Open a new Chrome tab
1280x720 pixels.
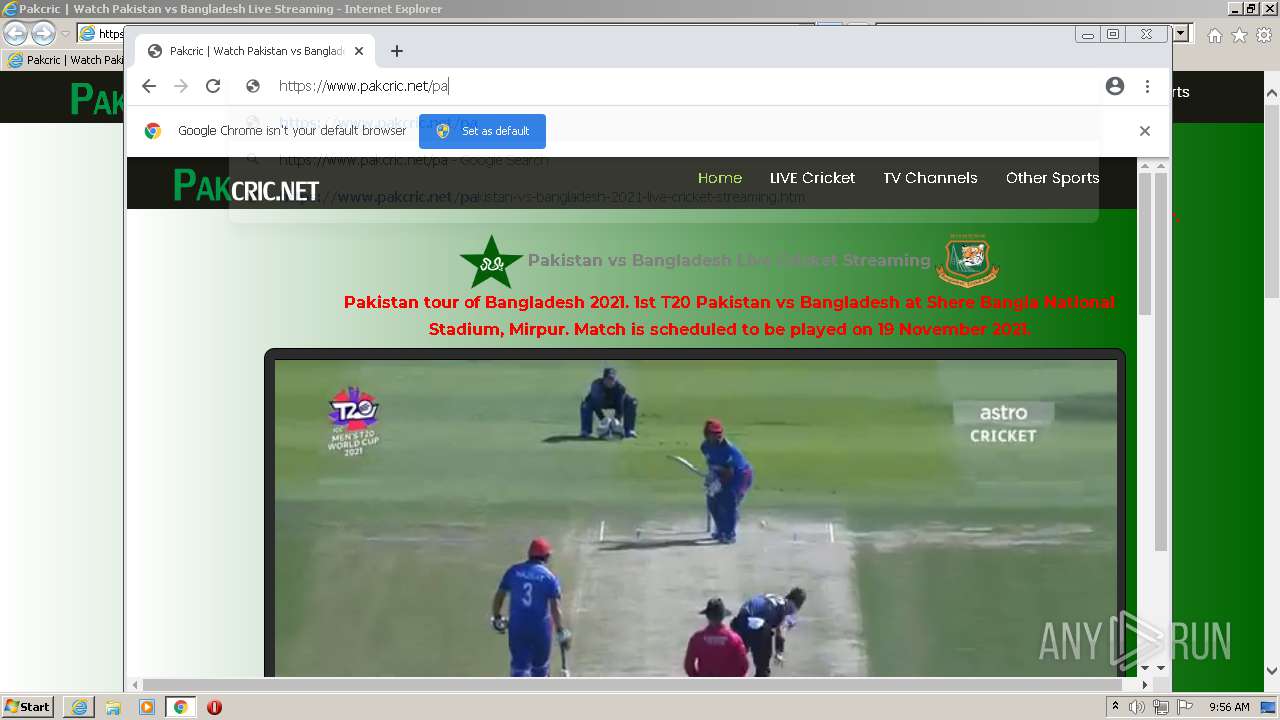[397, 51]
